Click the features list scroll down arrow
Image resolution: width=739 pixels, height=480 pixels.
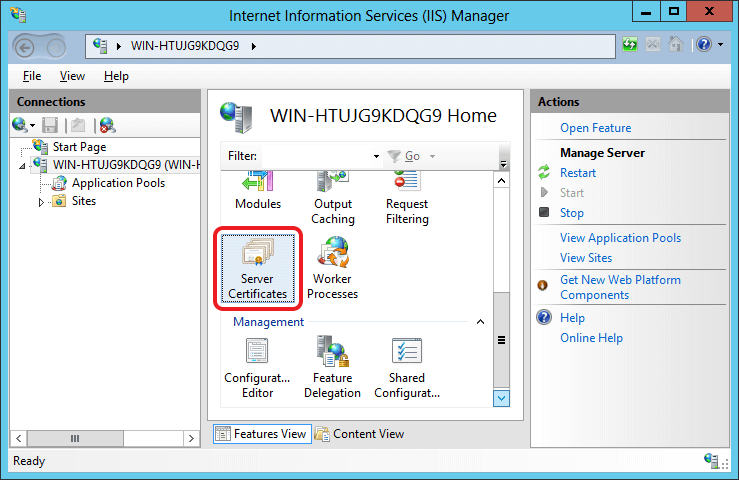coord(501,398)
